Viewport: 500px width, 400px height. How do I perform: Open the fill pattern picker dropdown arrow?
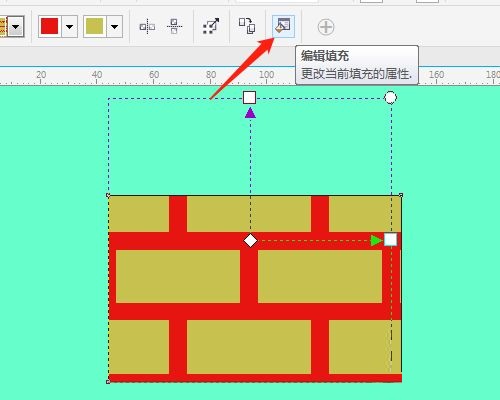16,26
